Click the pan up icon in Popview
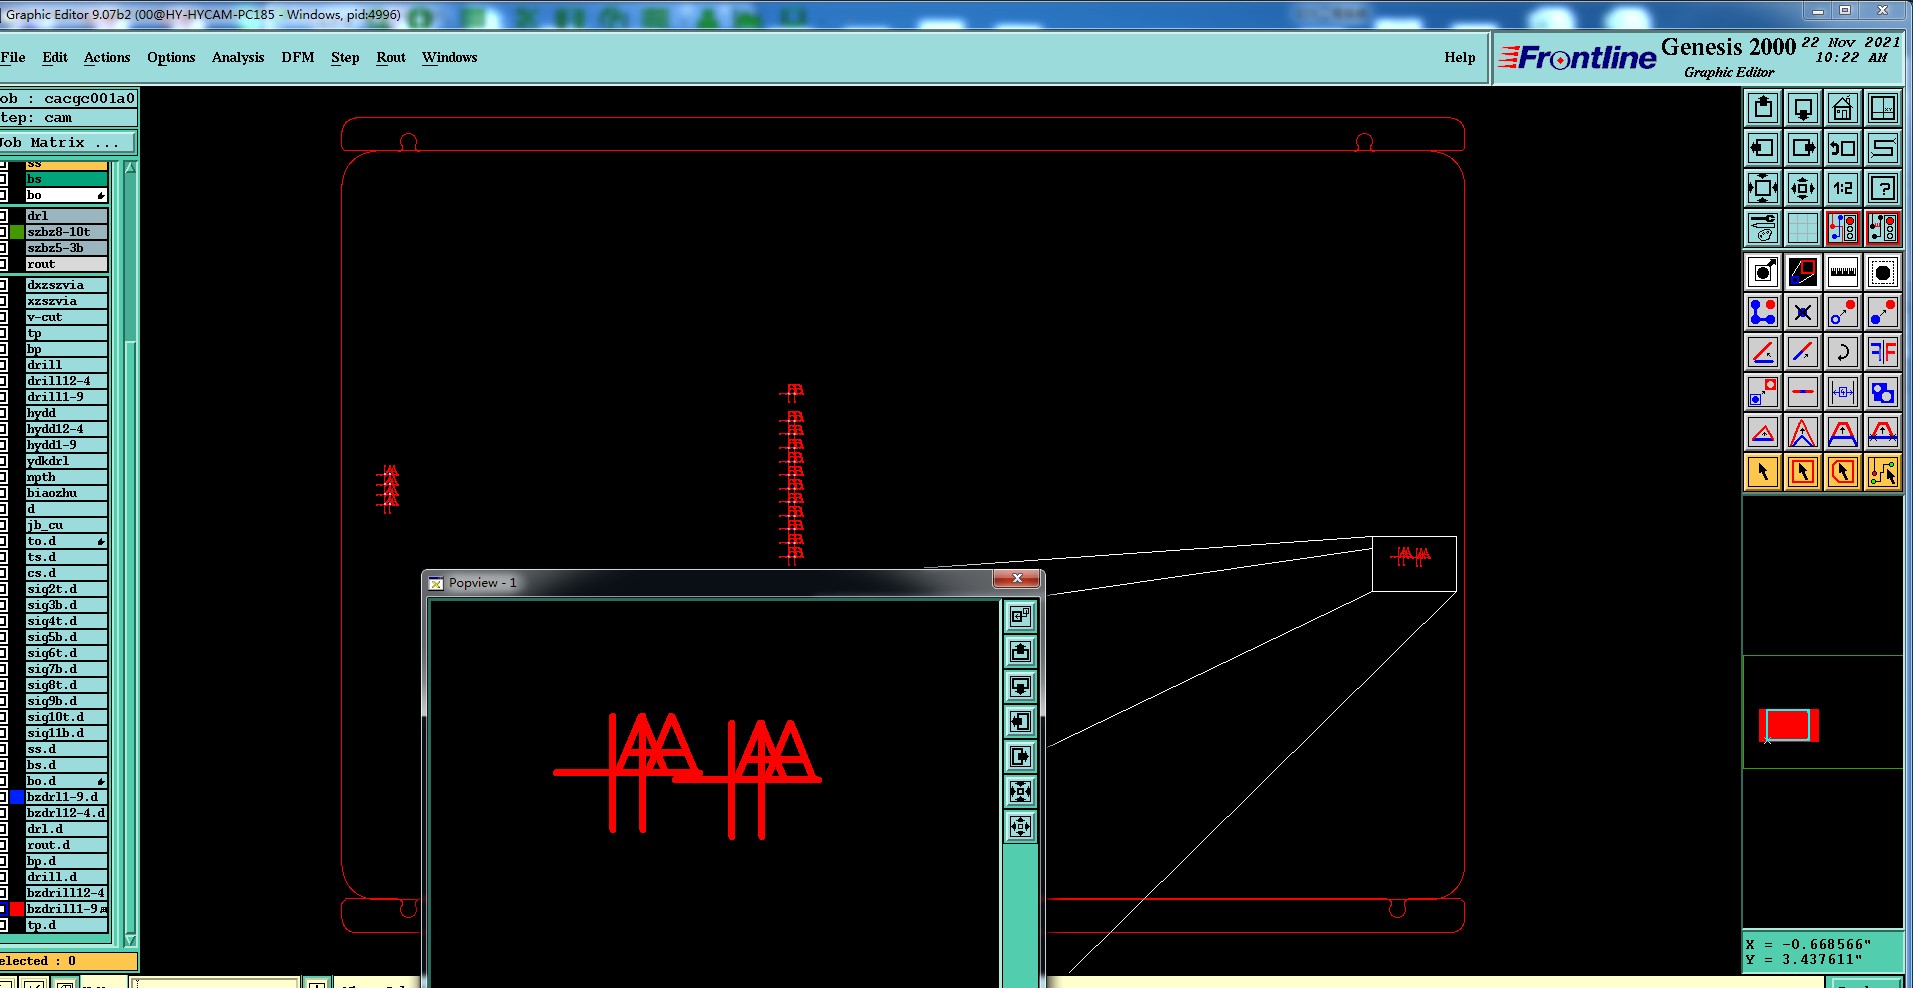Image resolution: width=1913 pixels, height=988 pixels. 1020,652
